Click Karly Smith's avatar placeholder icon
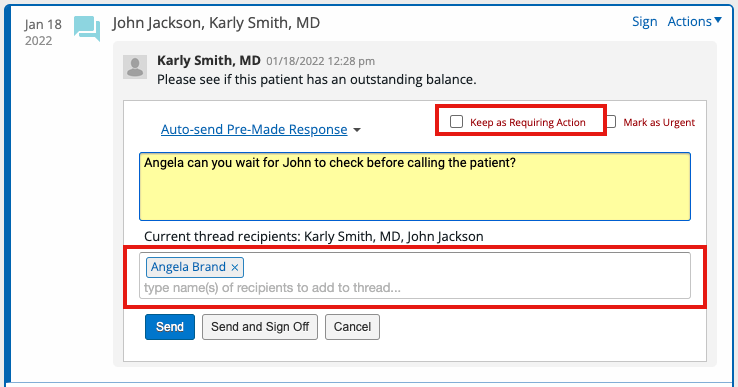738x387 pixels. [135, 67]
